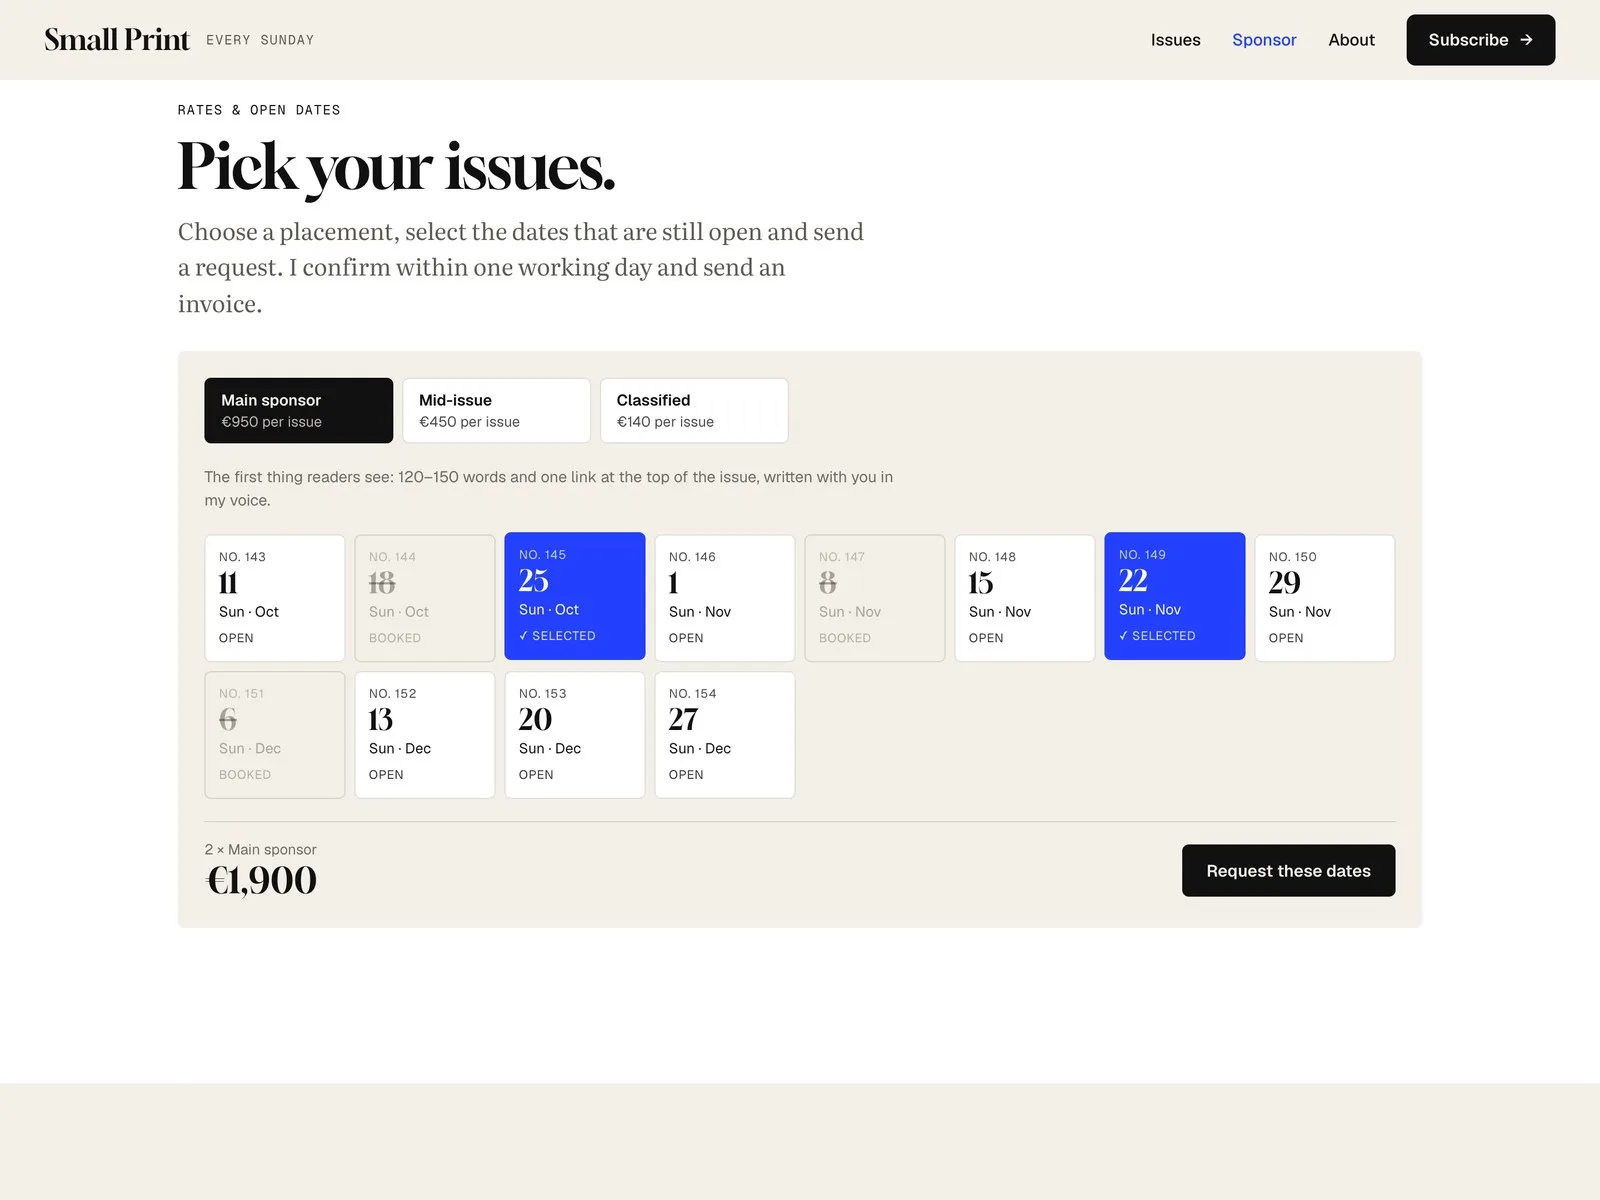This screenshot has width=1600, height=1200.
Task: Go to the Issues page
Action: pyautogui.click(x=1175, y=40)
